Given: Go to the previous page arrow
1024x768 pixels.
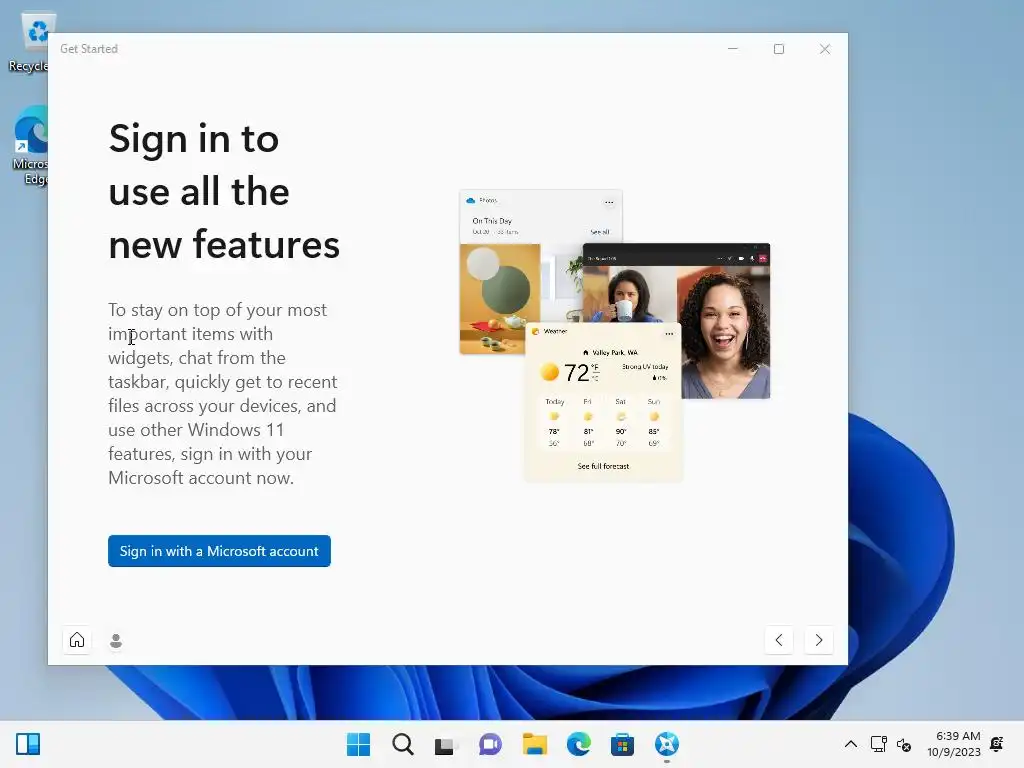Looking at the screenshot, I should tap(779, 640).
